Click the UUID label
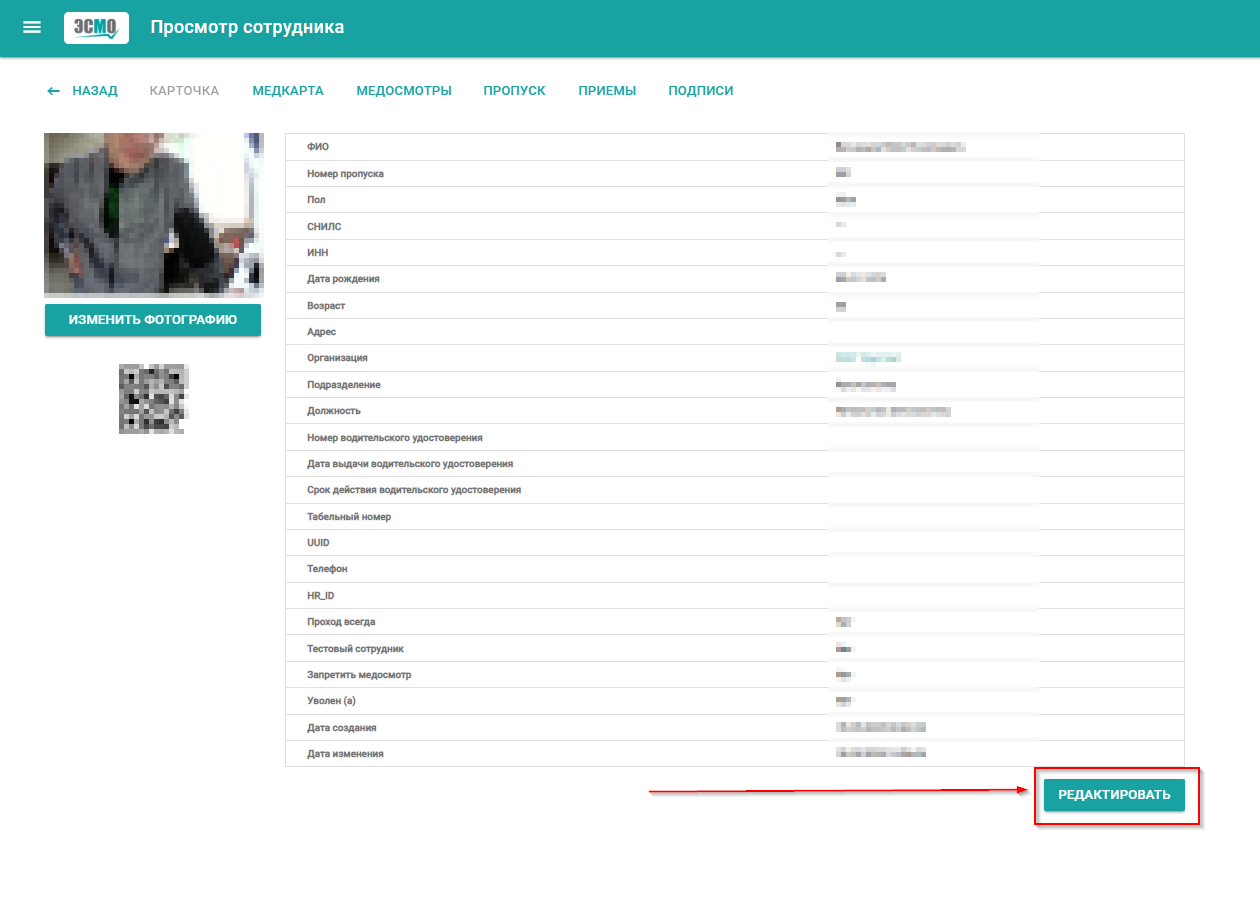This screenshot has width=1260, height=906. click(318, 543)
